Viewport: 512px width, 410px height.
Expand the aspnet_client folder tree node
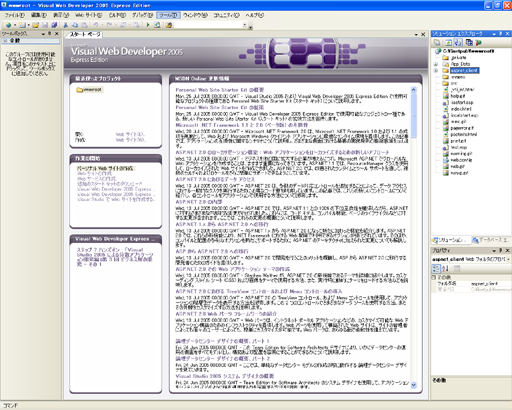(x=436, y=70)
